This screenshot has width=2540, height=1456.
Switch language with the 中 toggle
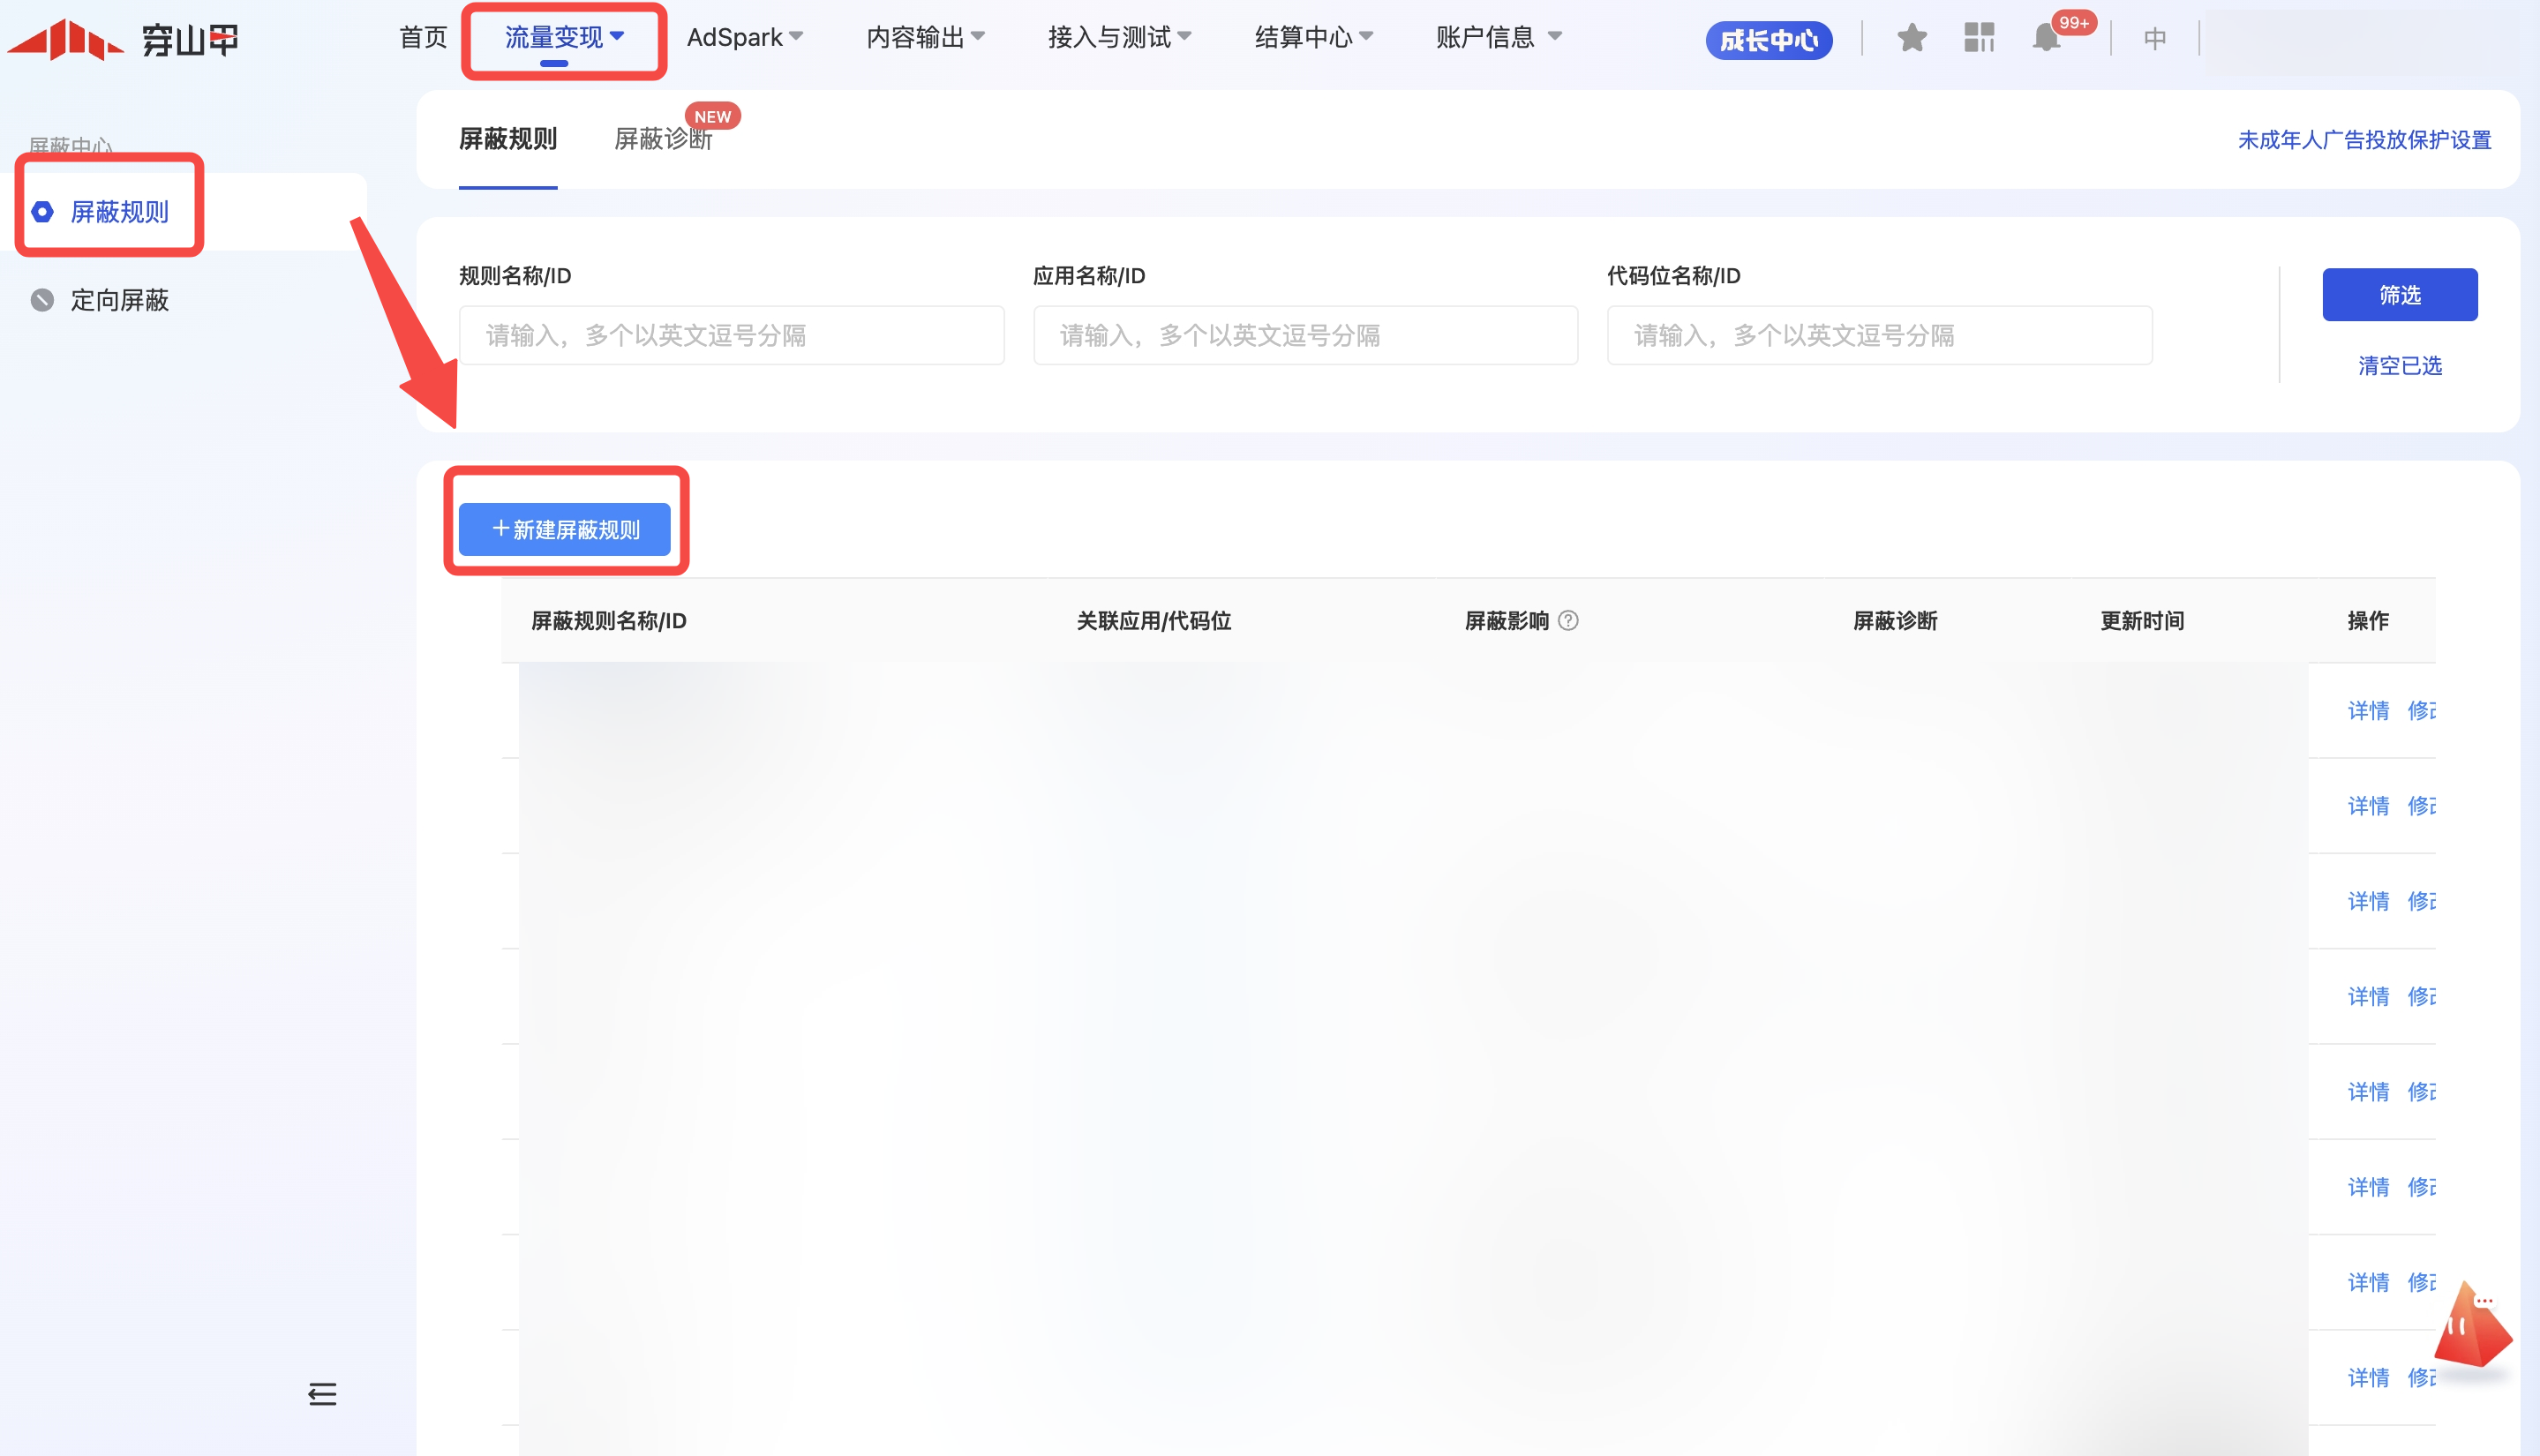2154,38
